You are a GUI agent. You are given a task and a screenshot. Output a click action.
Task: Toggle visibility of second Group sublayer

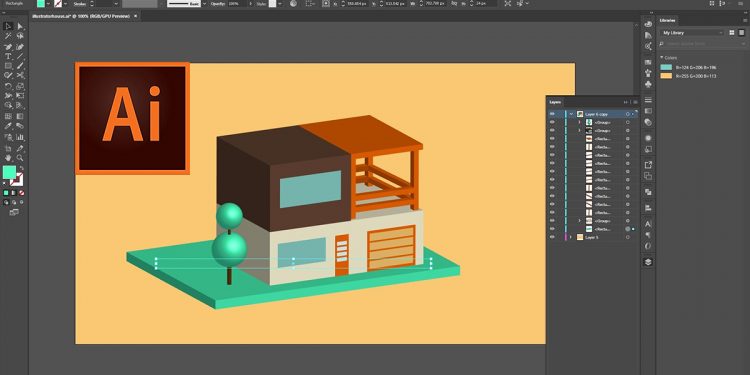[552, 131]
